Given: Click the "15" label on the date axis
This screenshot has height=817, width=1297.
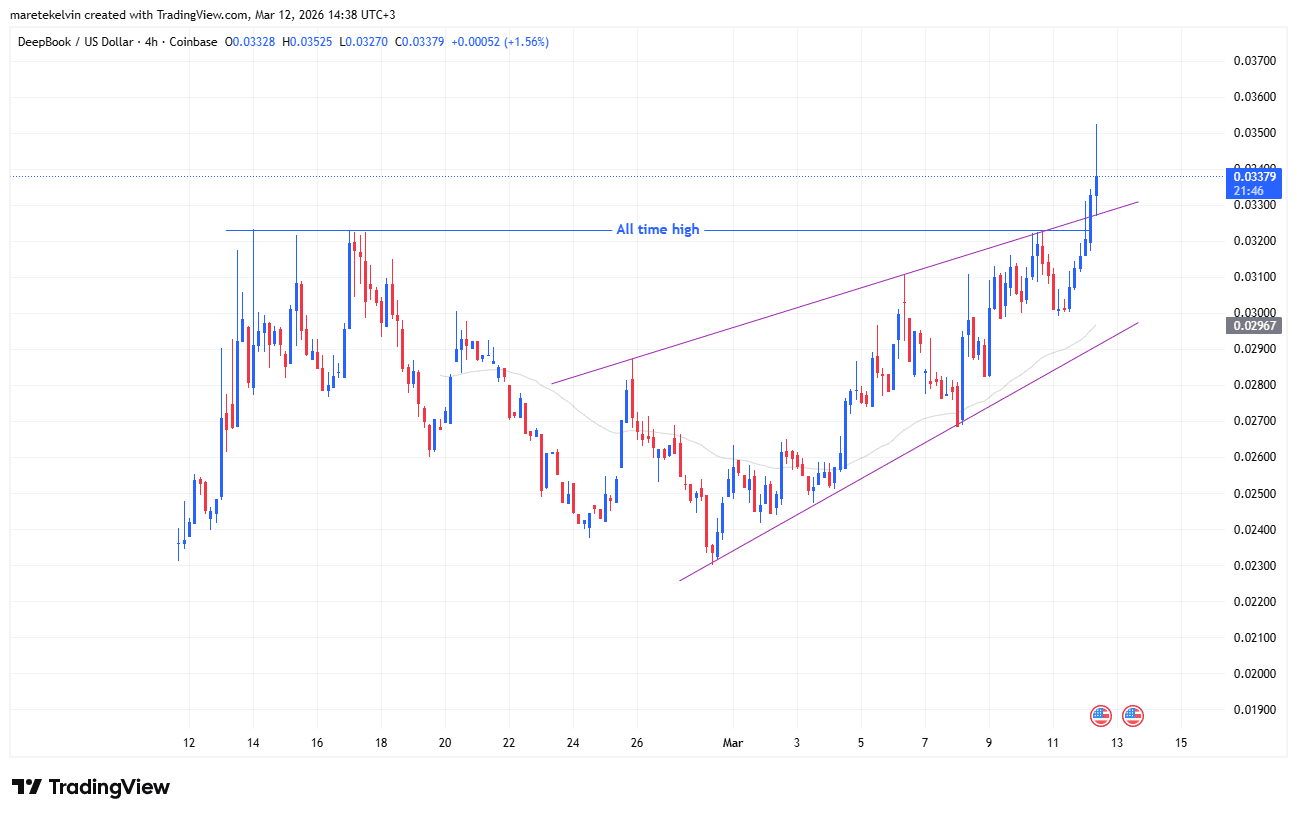Looking at the screenshot, I should coord(1181,743).
